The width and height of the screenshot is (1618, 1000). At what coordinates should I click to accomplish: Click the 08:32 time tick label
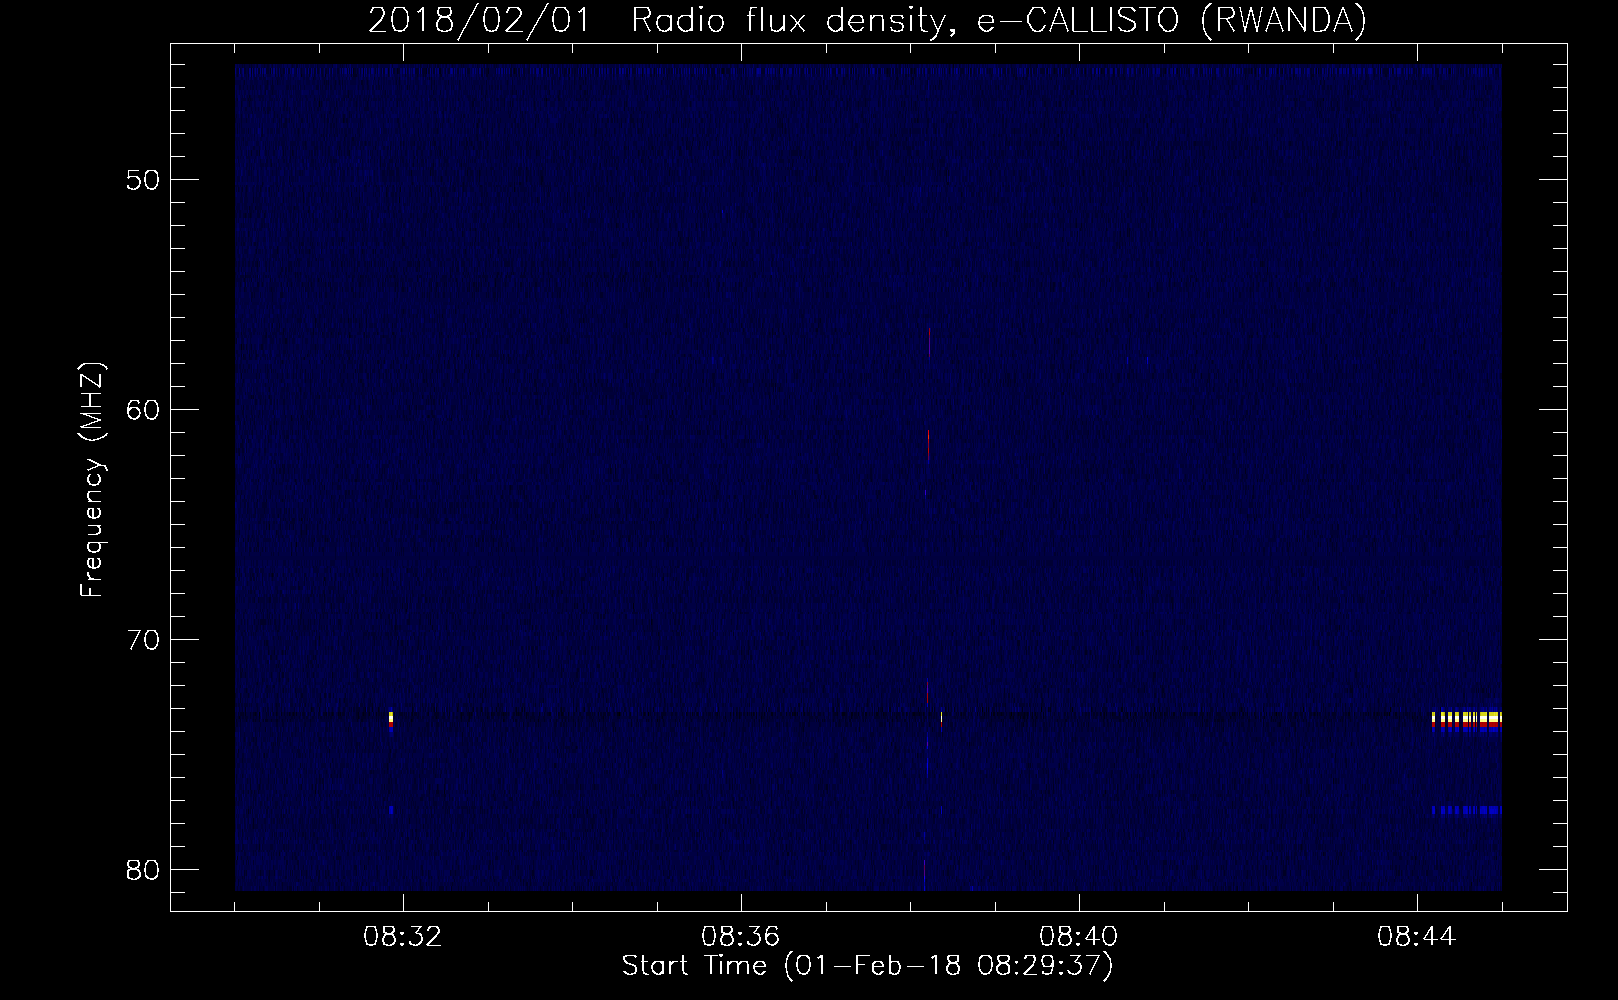point(403,937)
